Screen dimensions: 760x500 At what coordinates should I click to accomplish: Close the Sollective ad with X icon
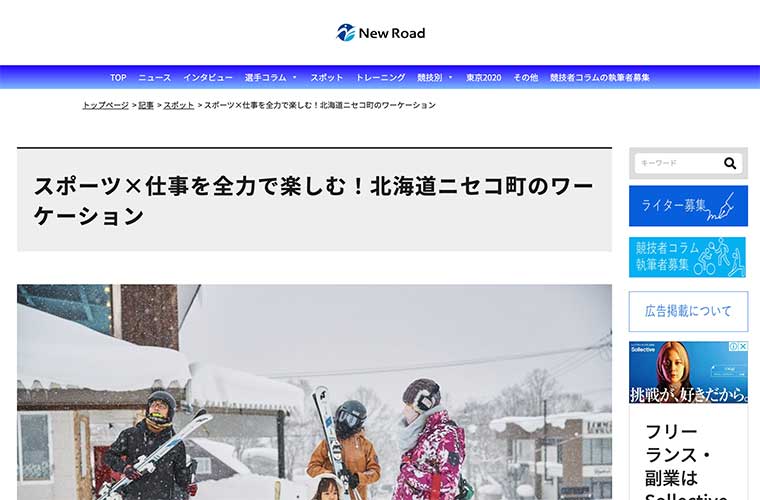pos(743,346)
